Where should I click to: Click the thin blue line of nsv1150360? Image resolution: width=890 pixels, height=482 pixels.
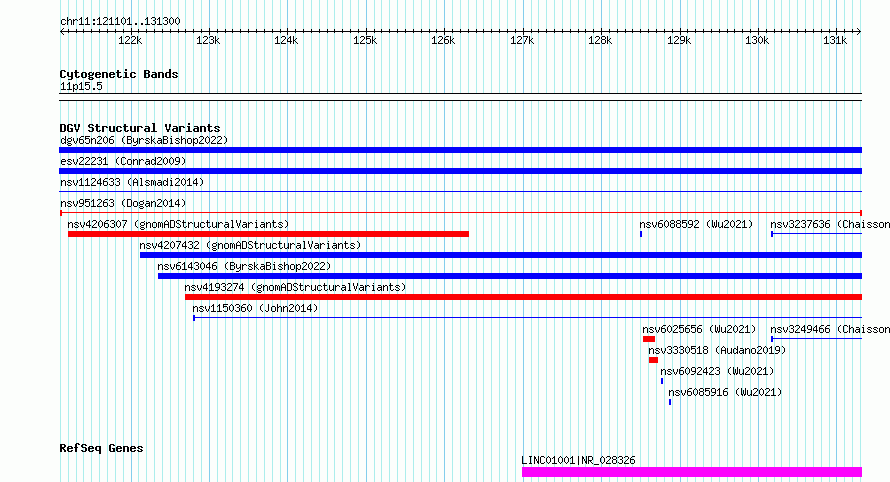(x=527, y=318)
